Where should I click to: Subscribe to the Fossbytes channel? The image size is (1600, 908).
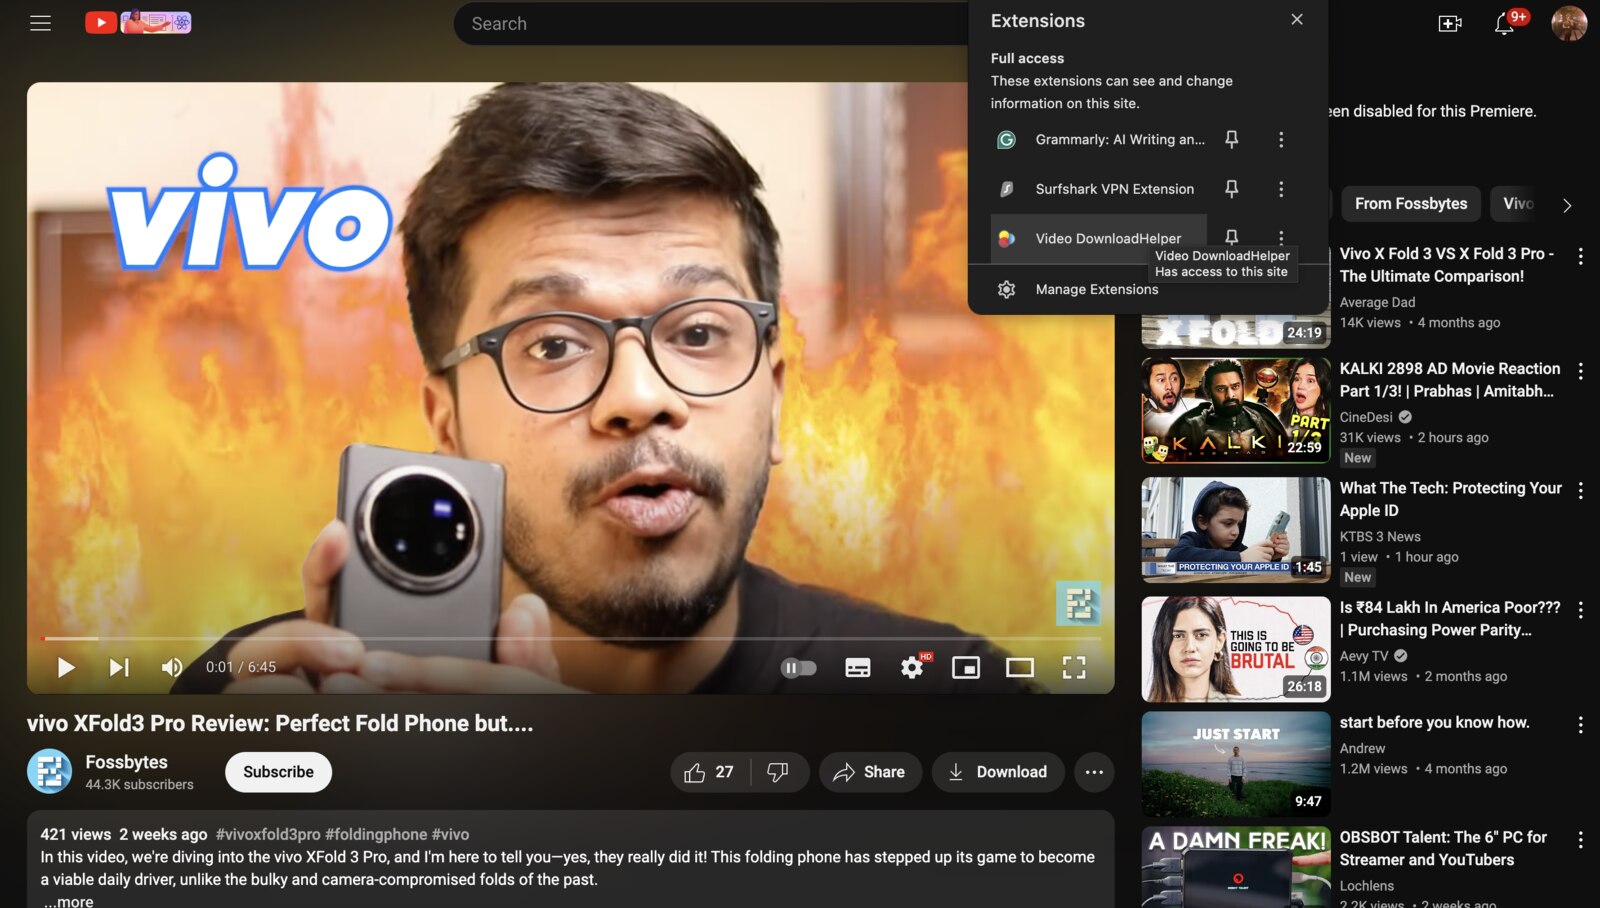[278, 771]
